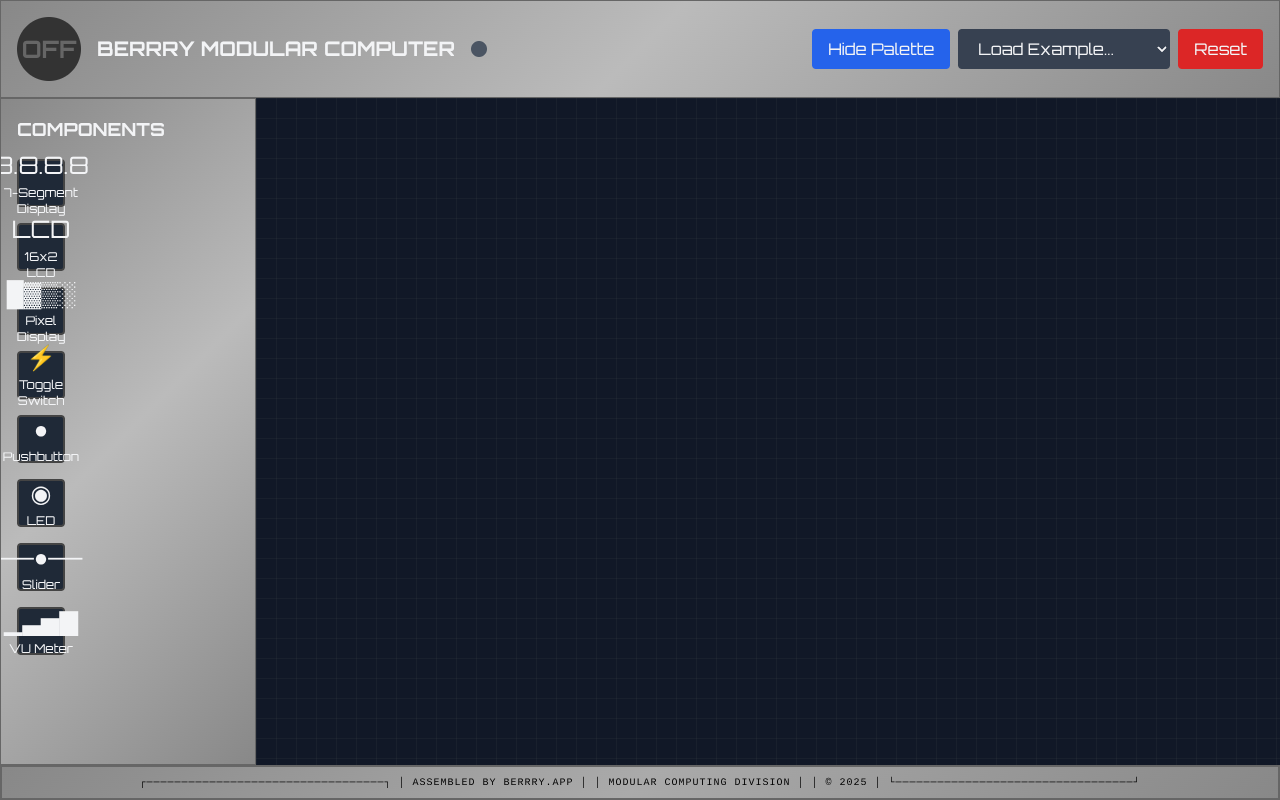1280x800 pixels.
Task: Click the BERRRY MODULAR COMPUTER title
Action: (276, 48)
